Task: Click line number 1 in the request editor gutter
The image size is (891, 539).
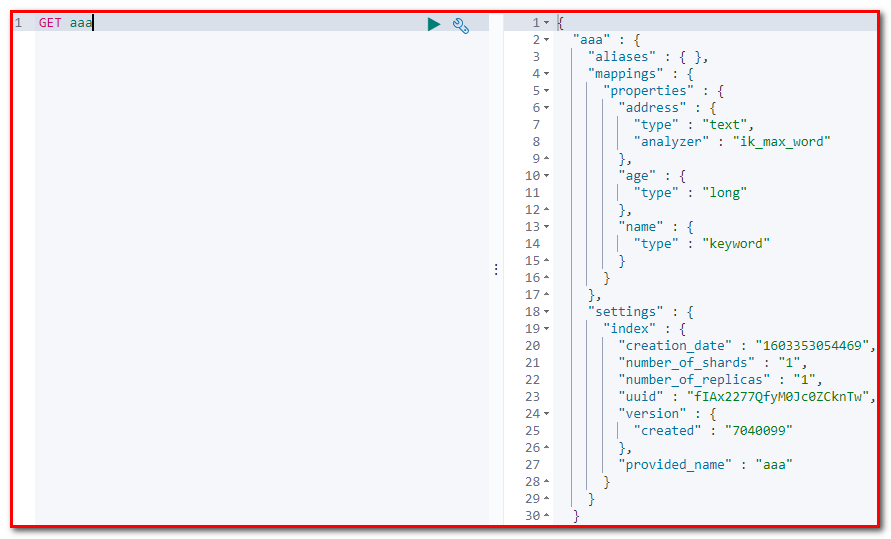Action: (19, 23)
